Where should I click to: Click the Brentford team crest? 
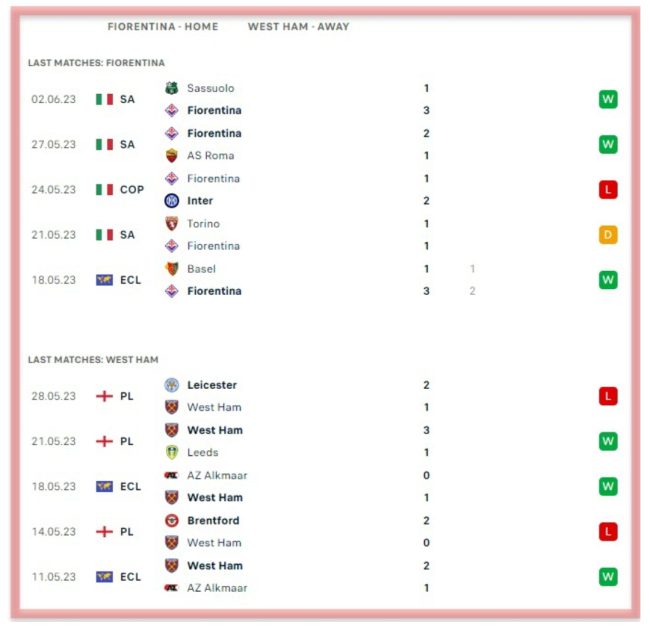click(x=171, y=521)
